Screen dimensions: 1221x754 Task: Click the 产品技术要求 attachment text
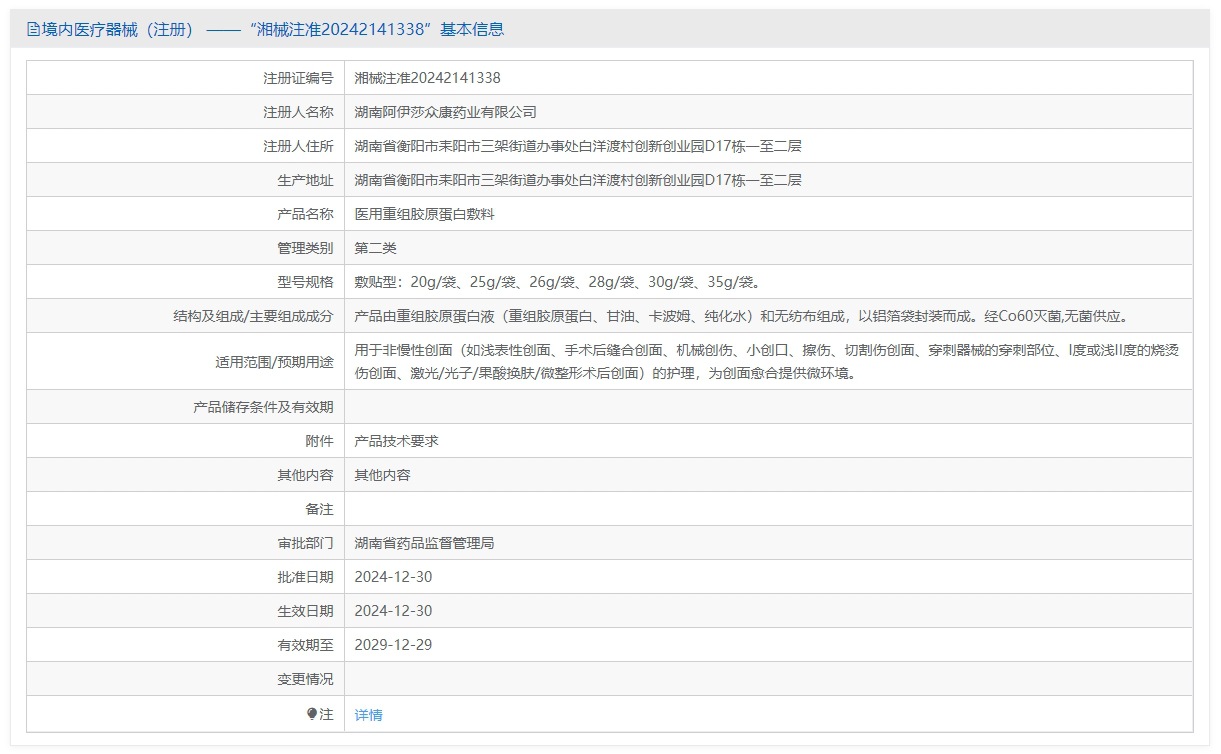pos(396,441)
